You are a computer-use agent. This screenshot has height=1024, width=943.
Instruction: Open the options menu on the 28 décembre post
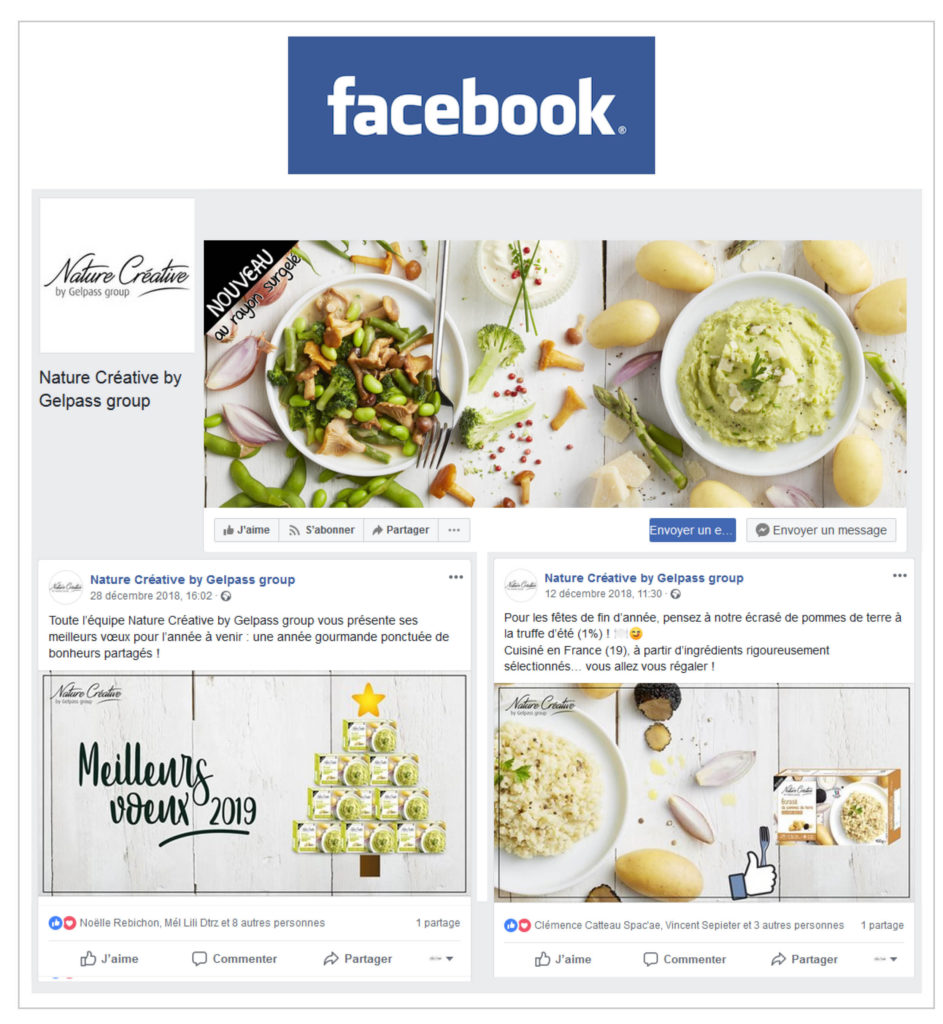[456, 577]
